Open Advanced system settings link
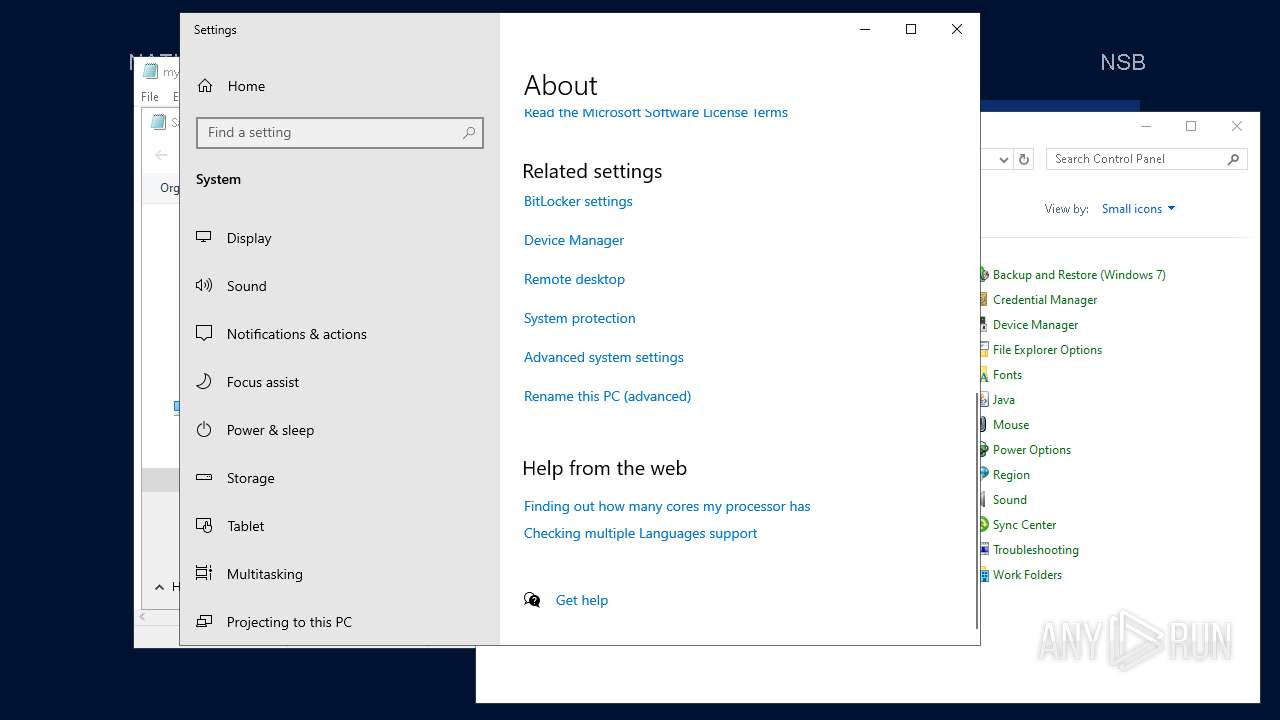The width and height of the screenshot is (1280, 720). (604, 357)
